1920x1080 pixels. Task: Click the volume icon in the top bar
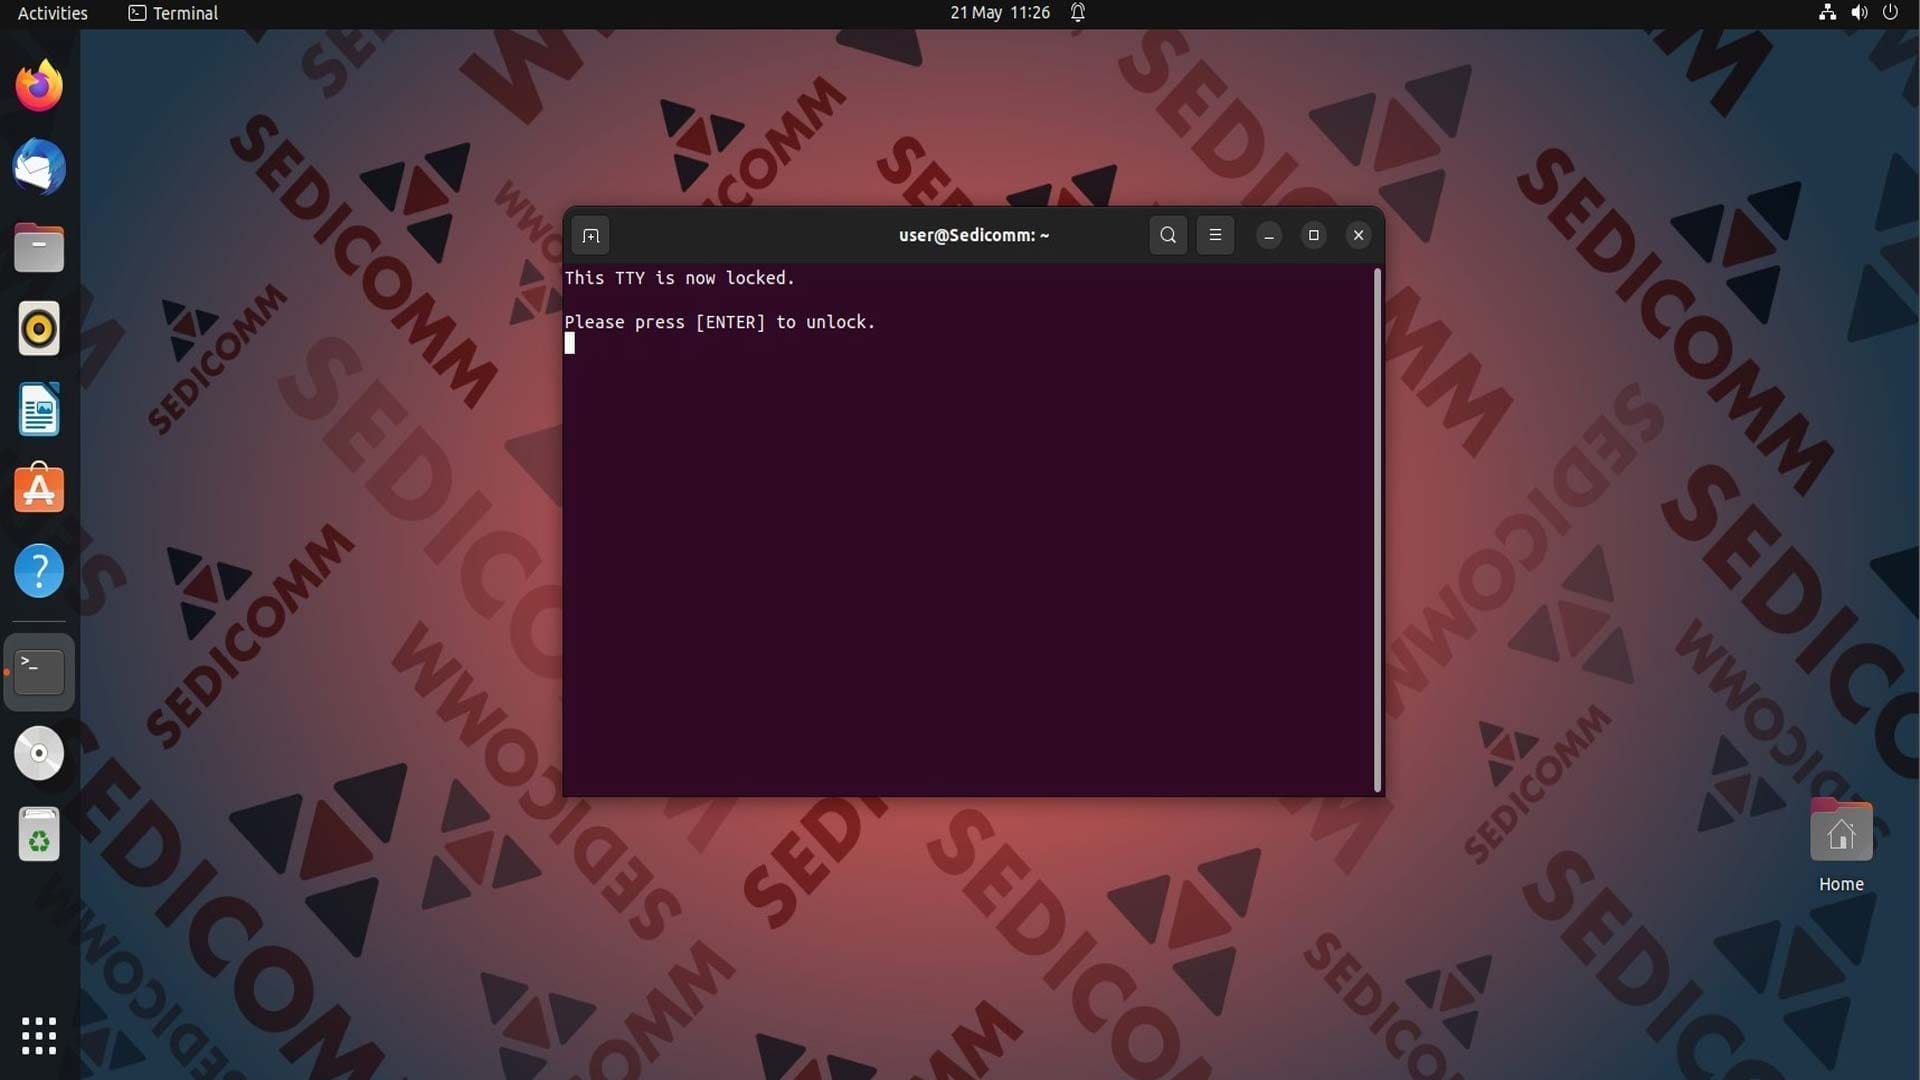tap(1859, 13)
